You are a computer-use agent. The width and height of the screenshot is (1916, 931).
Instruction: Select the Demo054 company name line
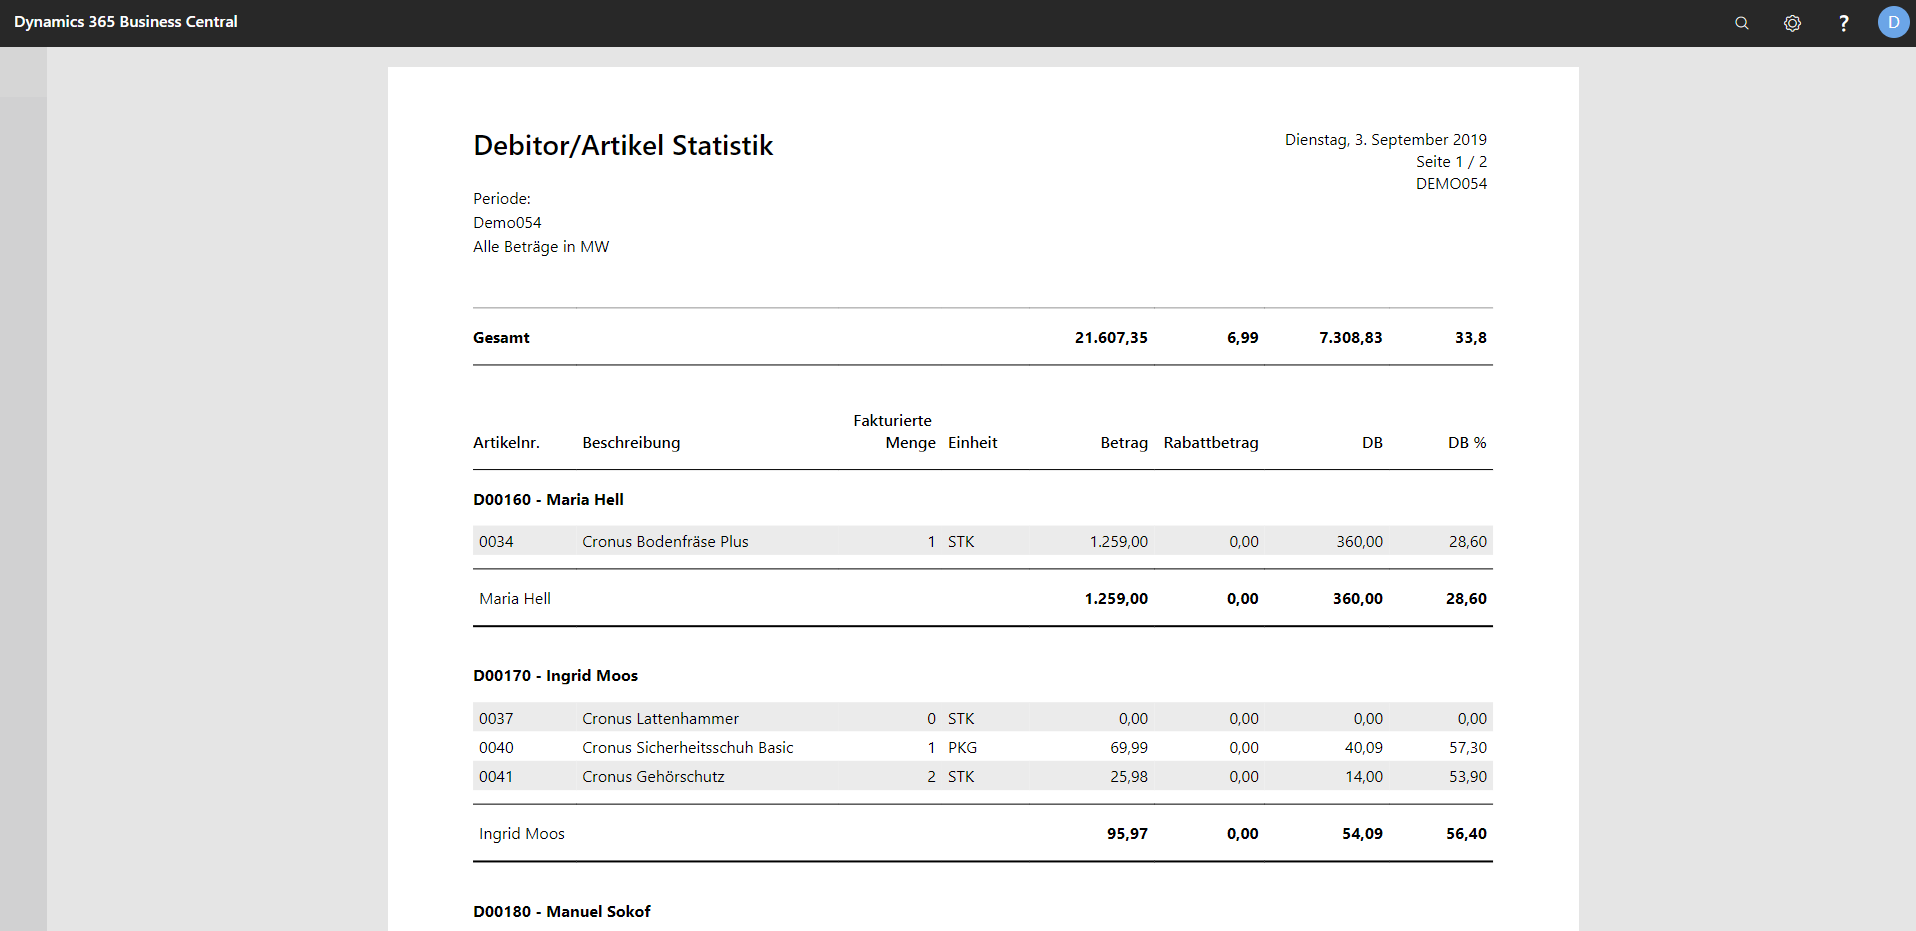pos(507,223)
